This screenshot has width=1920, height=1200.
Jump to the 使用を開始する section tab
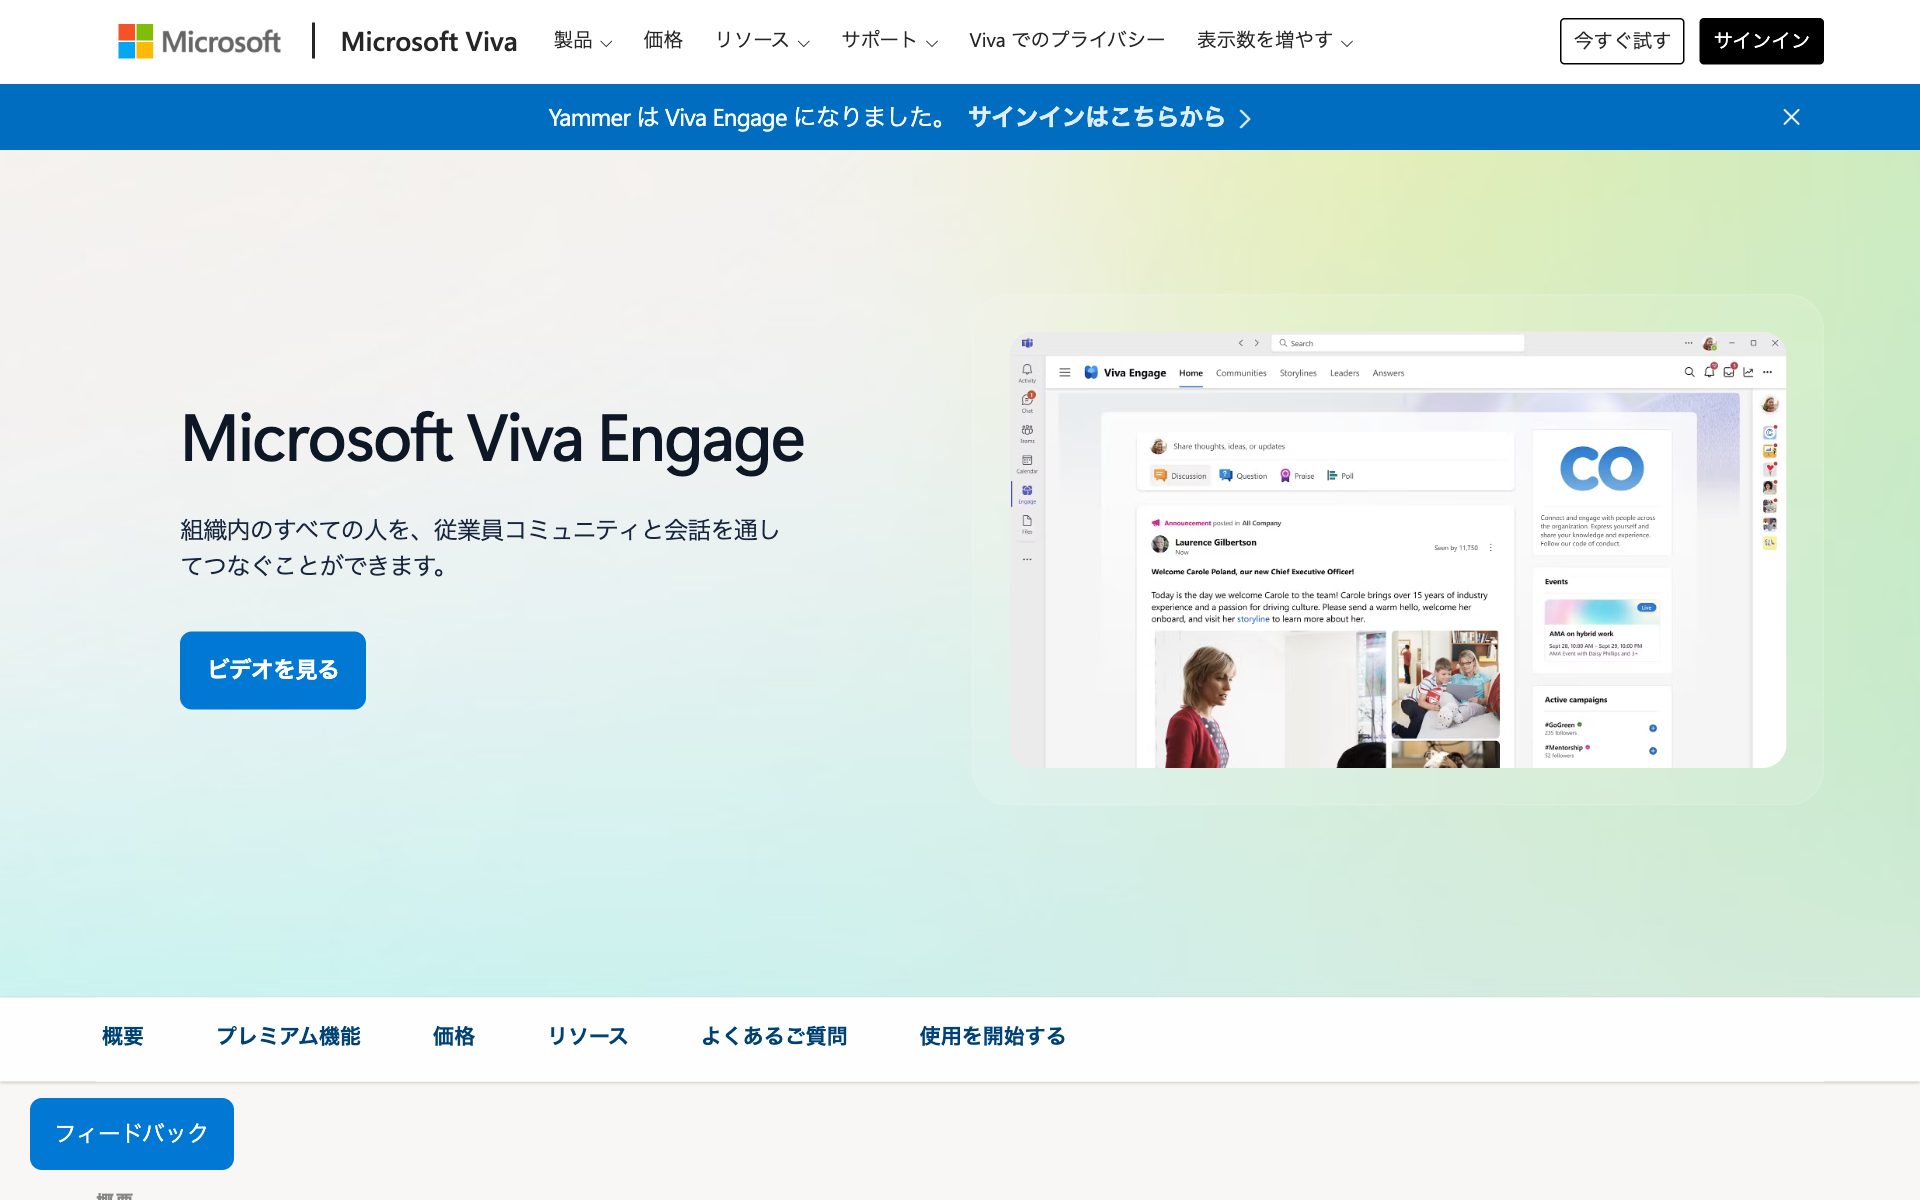993,1037
